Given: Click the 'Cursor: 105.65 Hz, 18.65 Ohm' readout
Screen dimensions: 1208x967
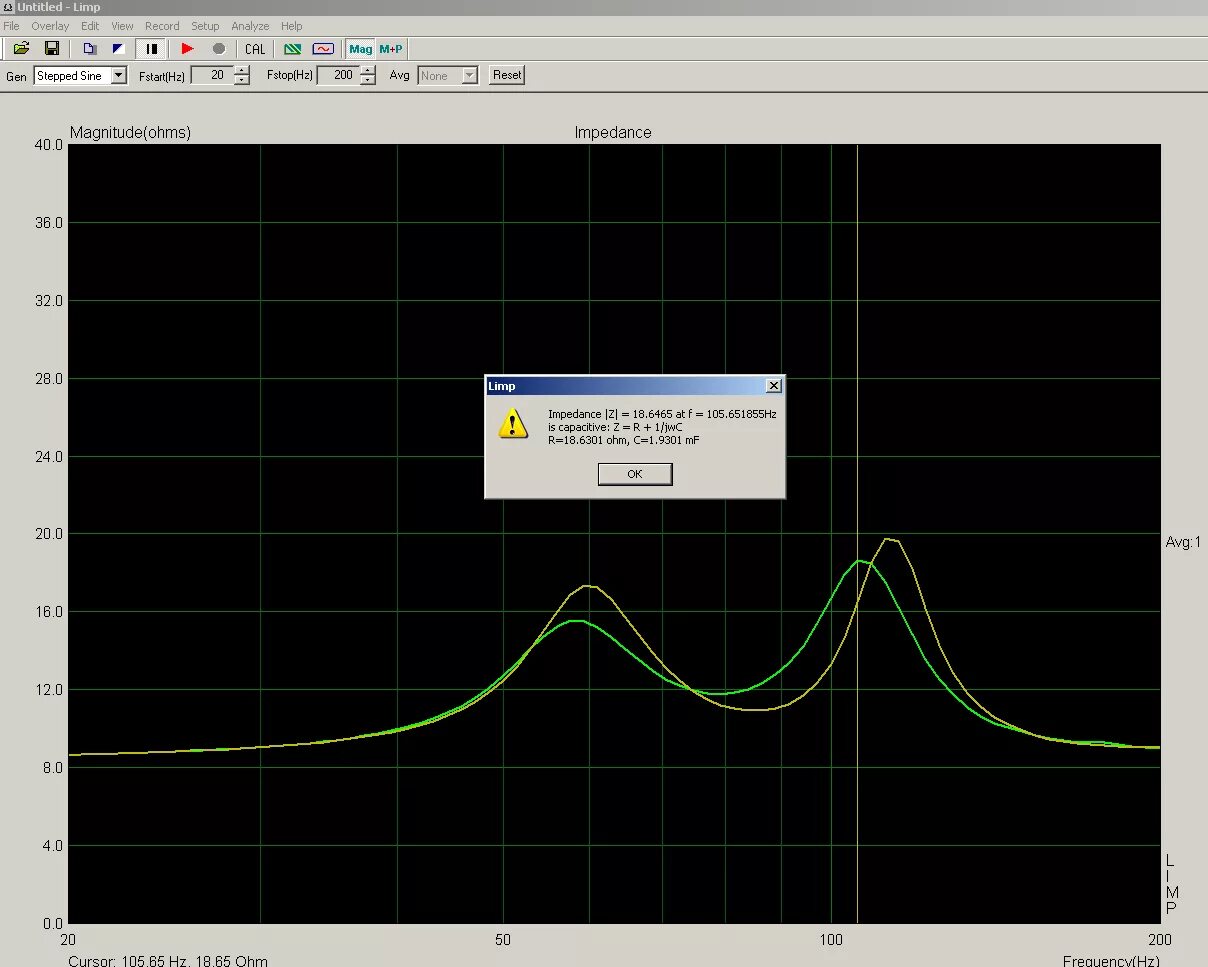Looking at the screenshot, I should (168, 961).
